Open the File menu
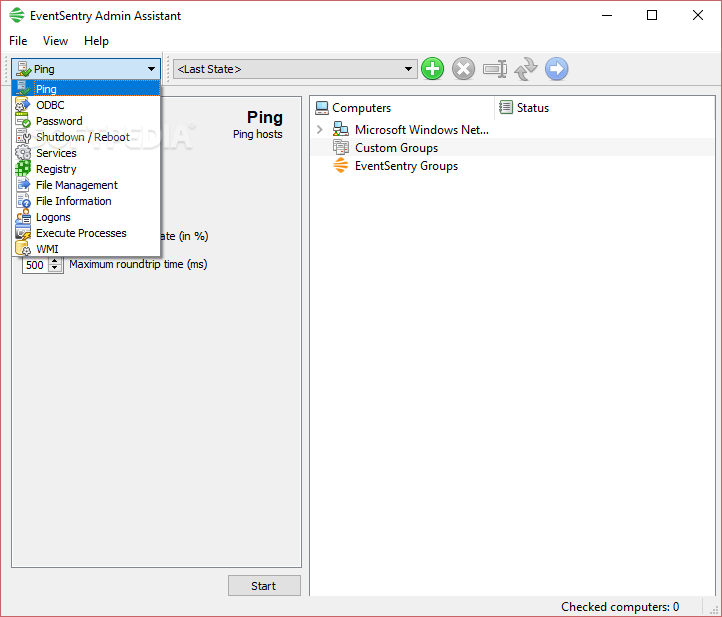Screen dimensions: 722x617 pyautogui.click(x=18, y=41)
